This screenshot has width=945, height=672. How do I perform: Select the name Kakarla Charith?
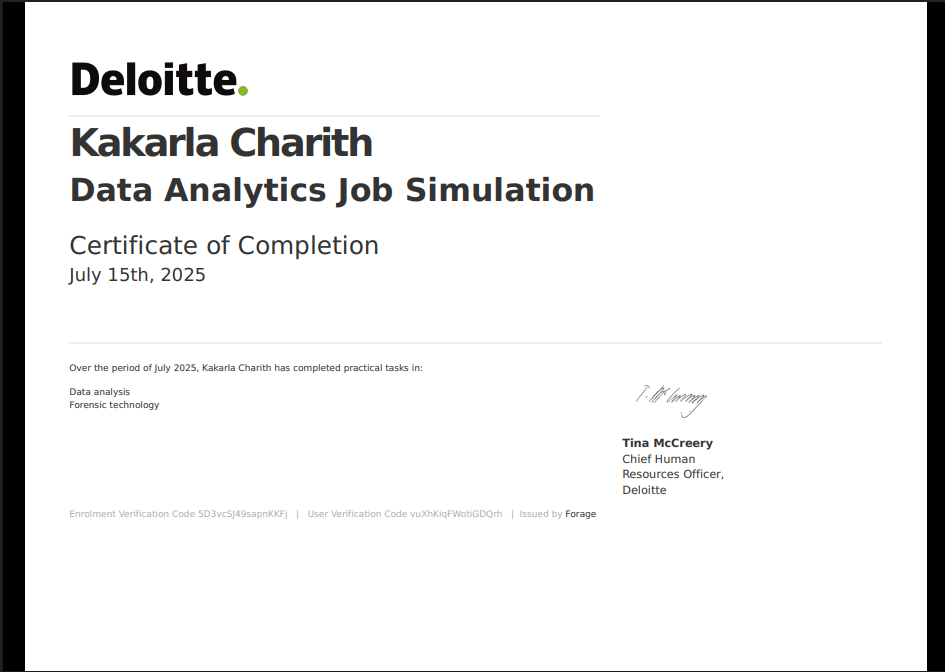(x=220, y=143)
